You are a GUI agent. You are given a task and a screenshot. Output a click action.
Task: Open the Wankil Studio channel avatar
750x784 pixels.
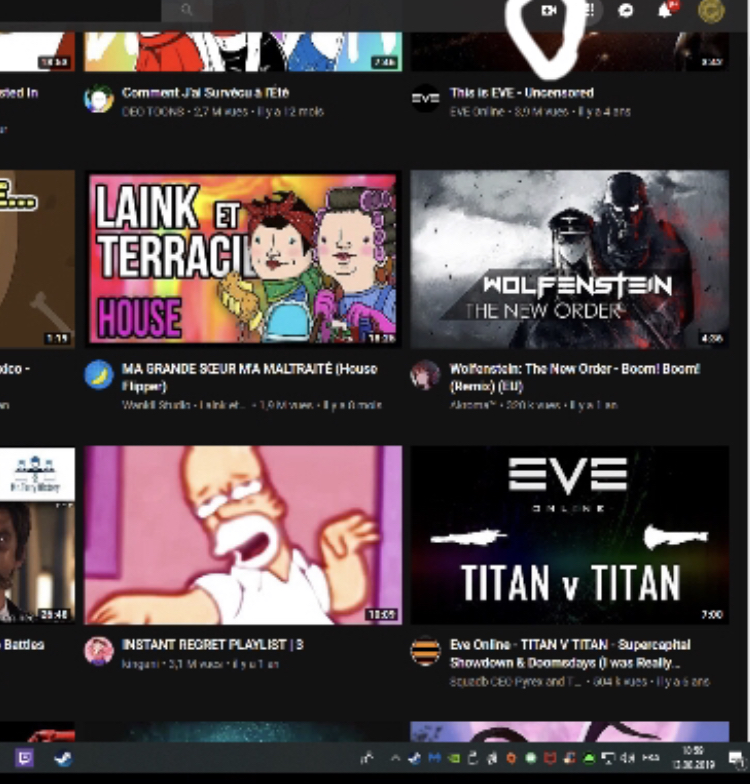[98, 375]
